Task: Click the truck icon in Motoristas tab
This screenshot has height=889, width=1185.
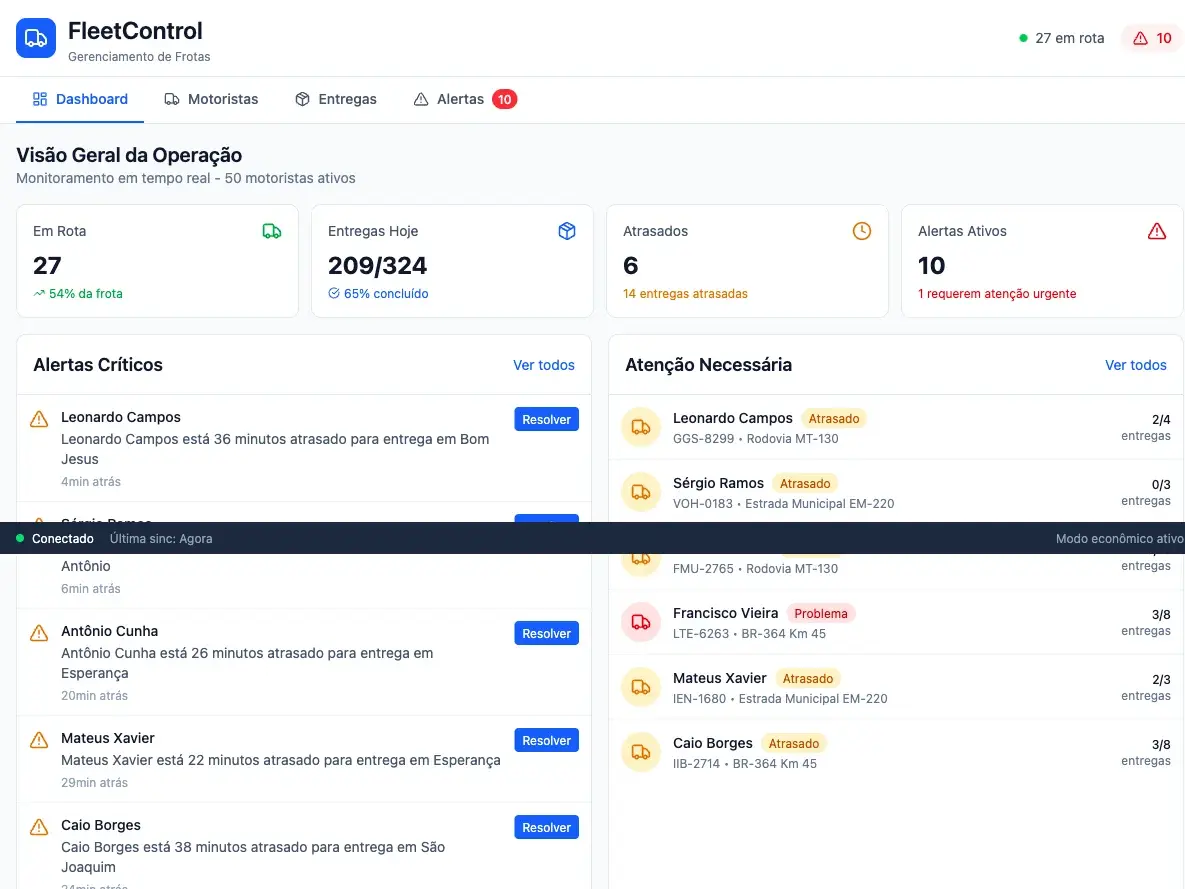Action: 172,99
